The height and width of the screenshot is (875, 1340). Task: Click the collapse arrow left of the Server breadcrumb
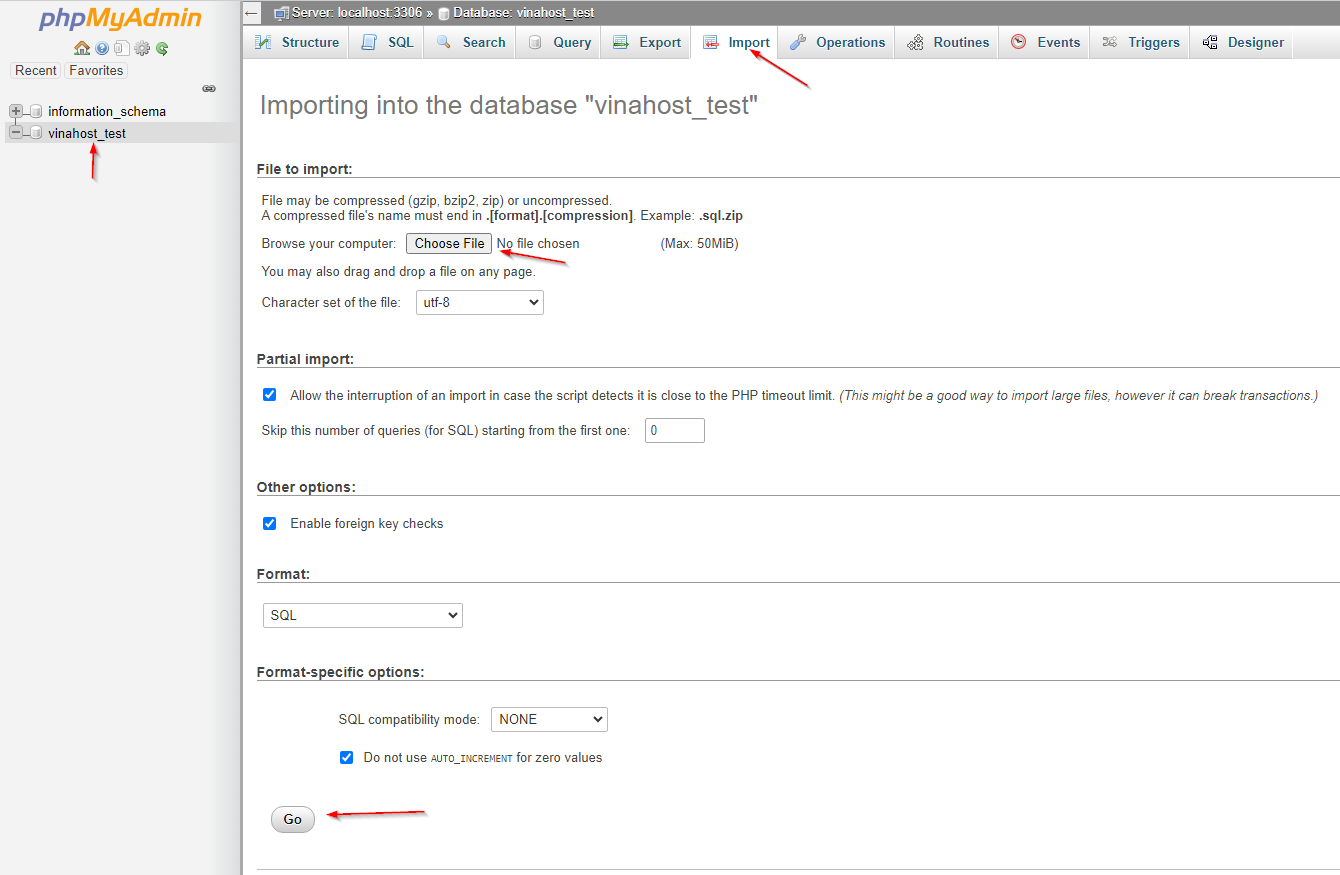252,13
